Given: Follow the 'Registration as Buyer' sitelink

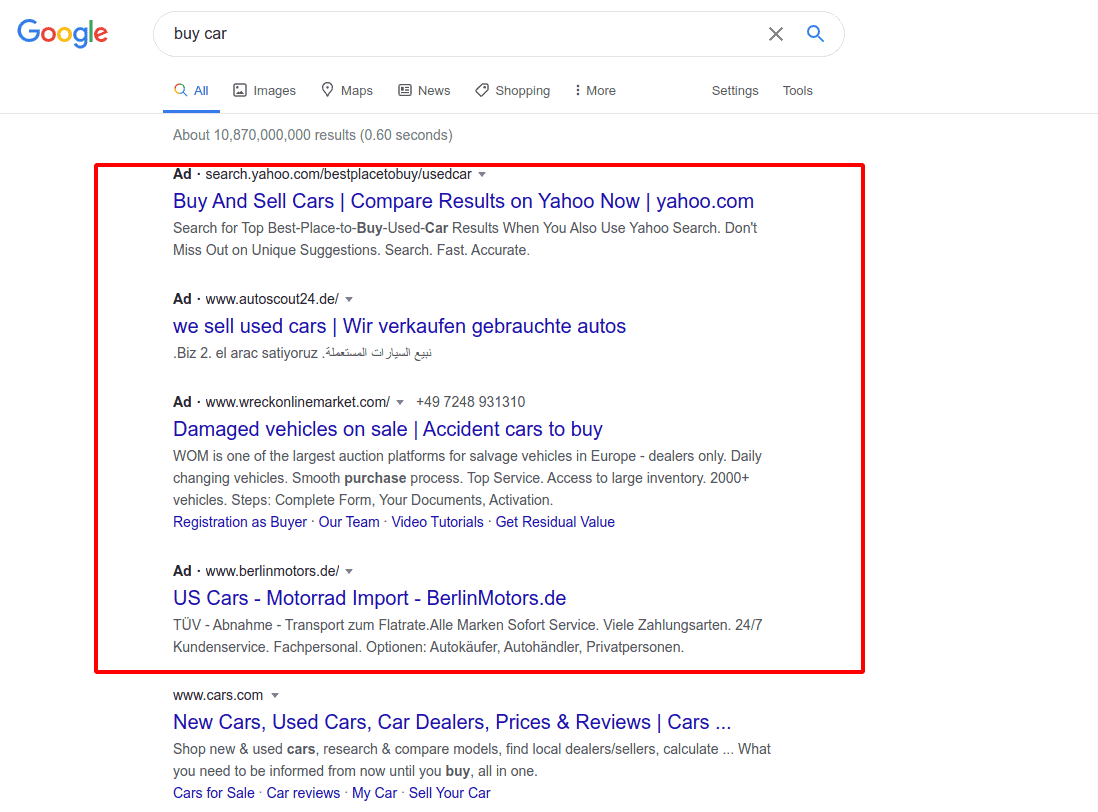Looking at the screenshot, I should point(240,522).
